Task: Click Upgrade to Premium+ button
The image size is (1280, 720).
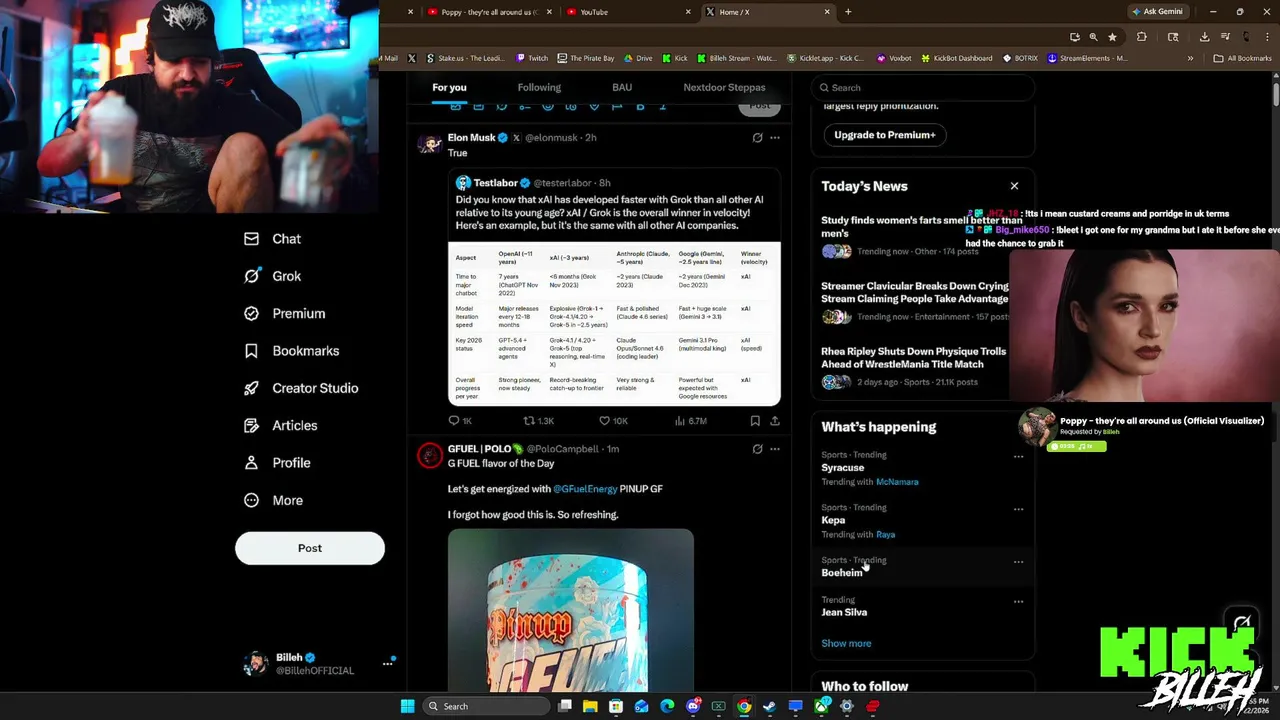Action: point(885,135)
